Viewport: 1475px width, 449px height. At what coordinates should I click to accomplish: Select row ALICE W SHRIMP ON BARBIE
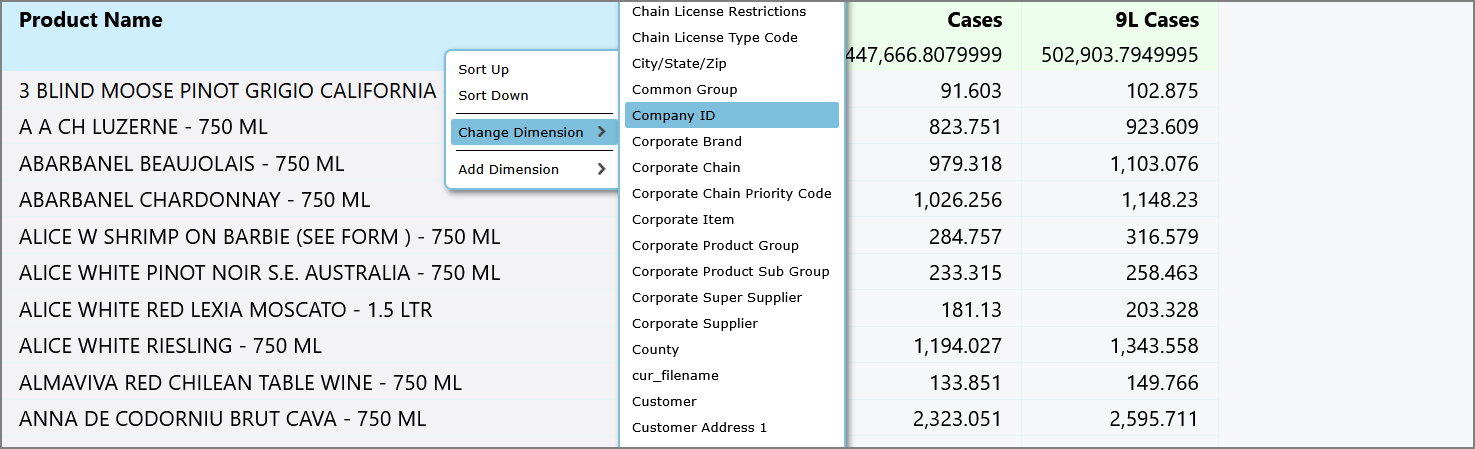[260, 237]
